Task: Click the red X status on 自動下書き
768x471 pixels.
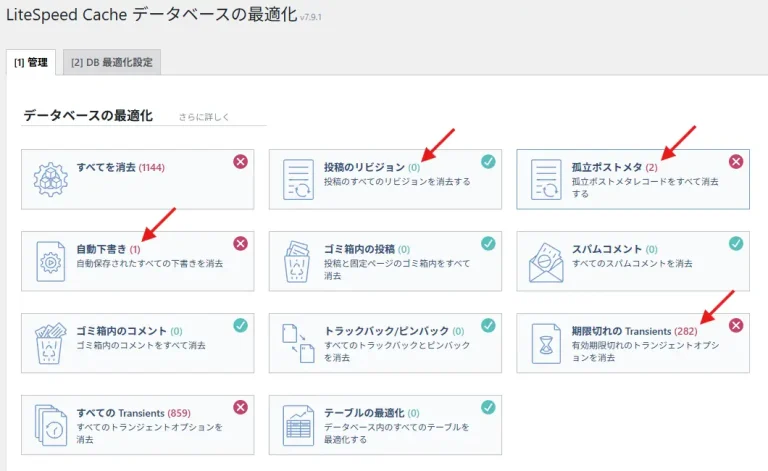Action: [240, 243]
